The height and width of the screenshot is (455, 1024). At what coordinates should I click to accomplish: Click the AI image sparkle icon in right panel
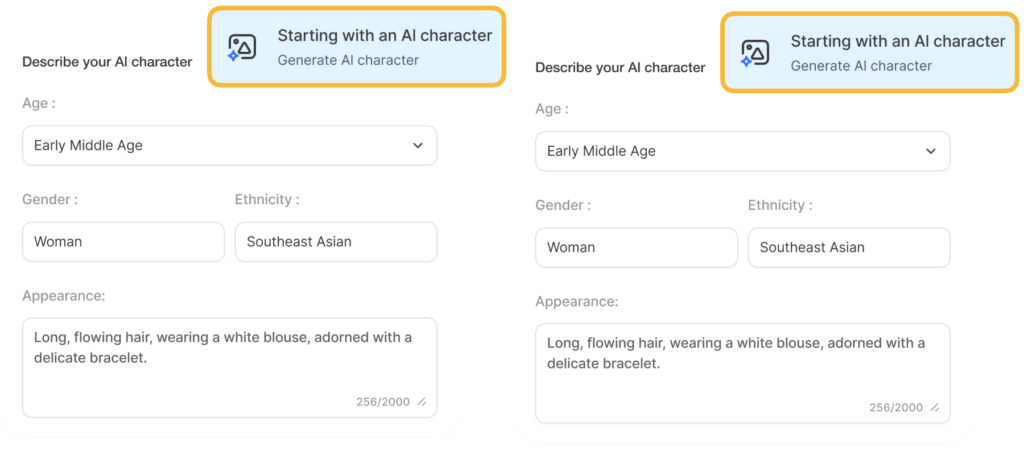click(755, 54)
